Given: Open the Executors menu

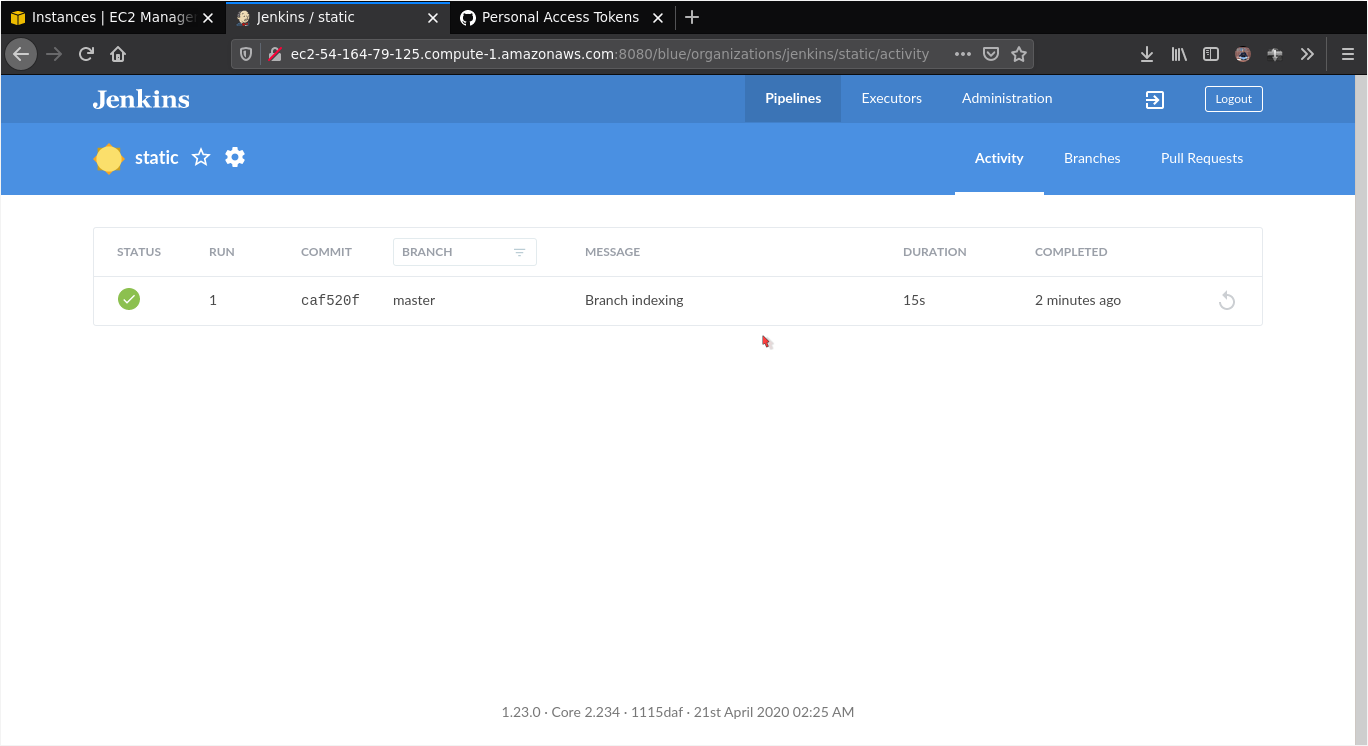Looking at the screenshot, I should click(x=892, y=98).
